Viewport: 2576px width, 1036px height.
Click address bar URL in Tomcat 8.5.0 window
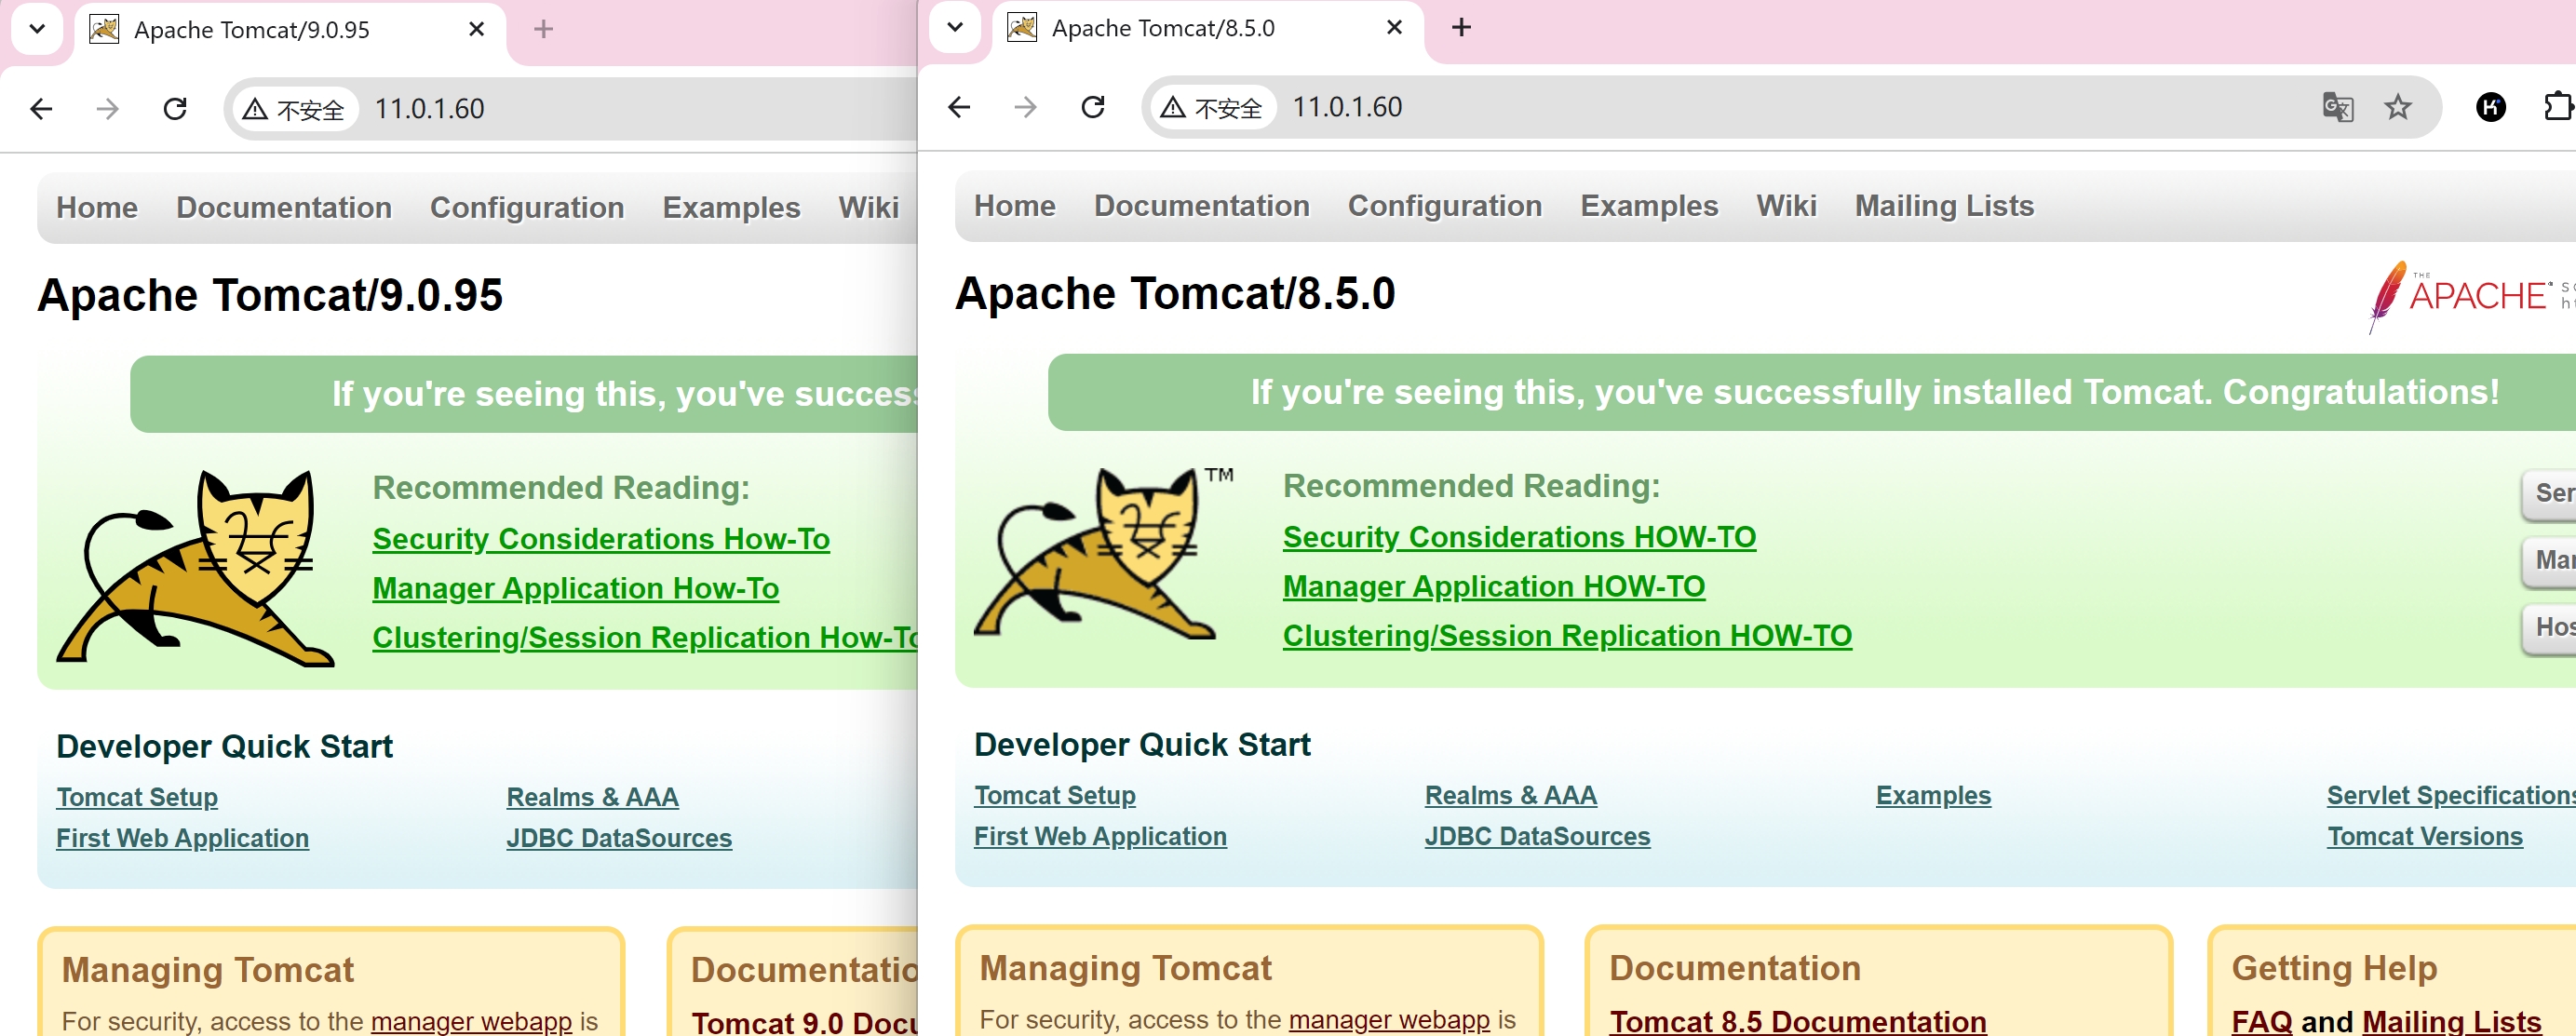(1347, 107)
